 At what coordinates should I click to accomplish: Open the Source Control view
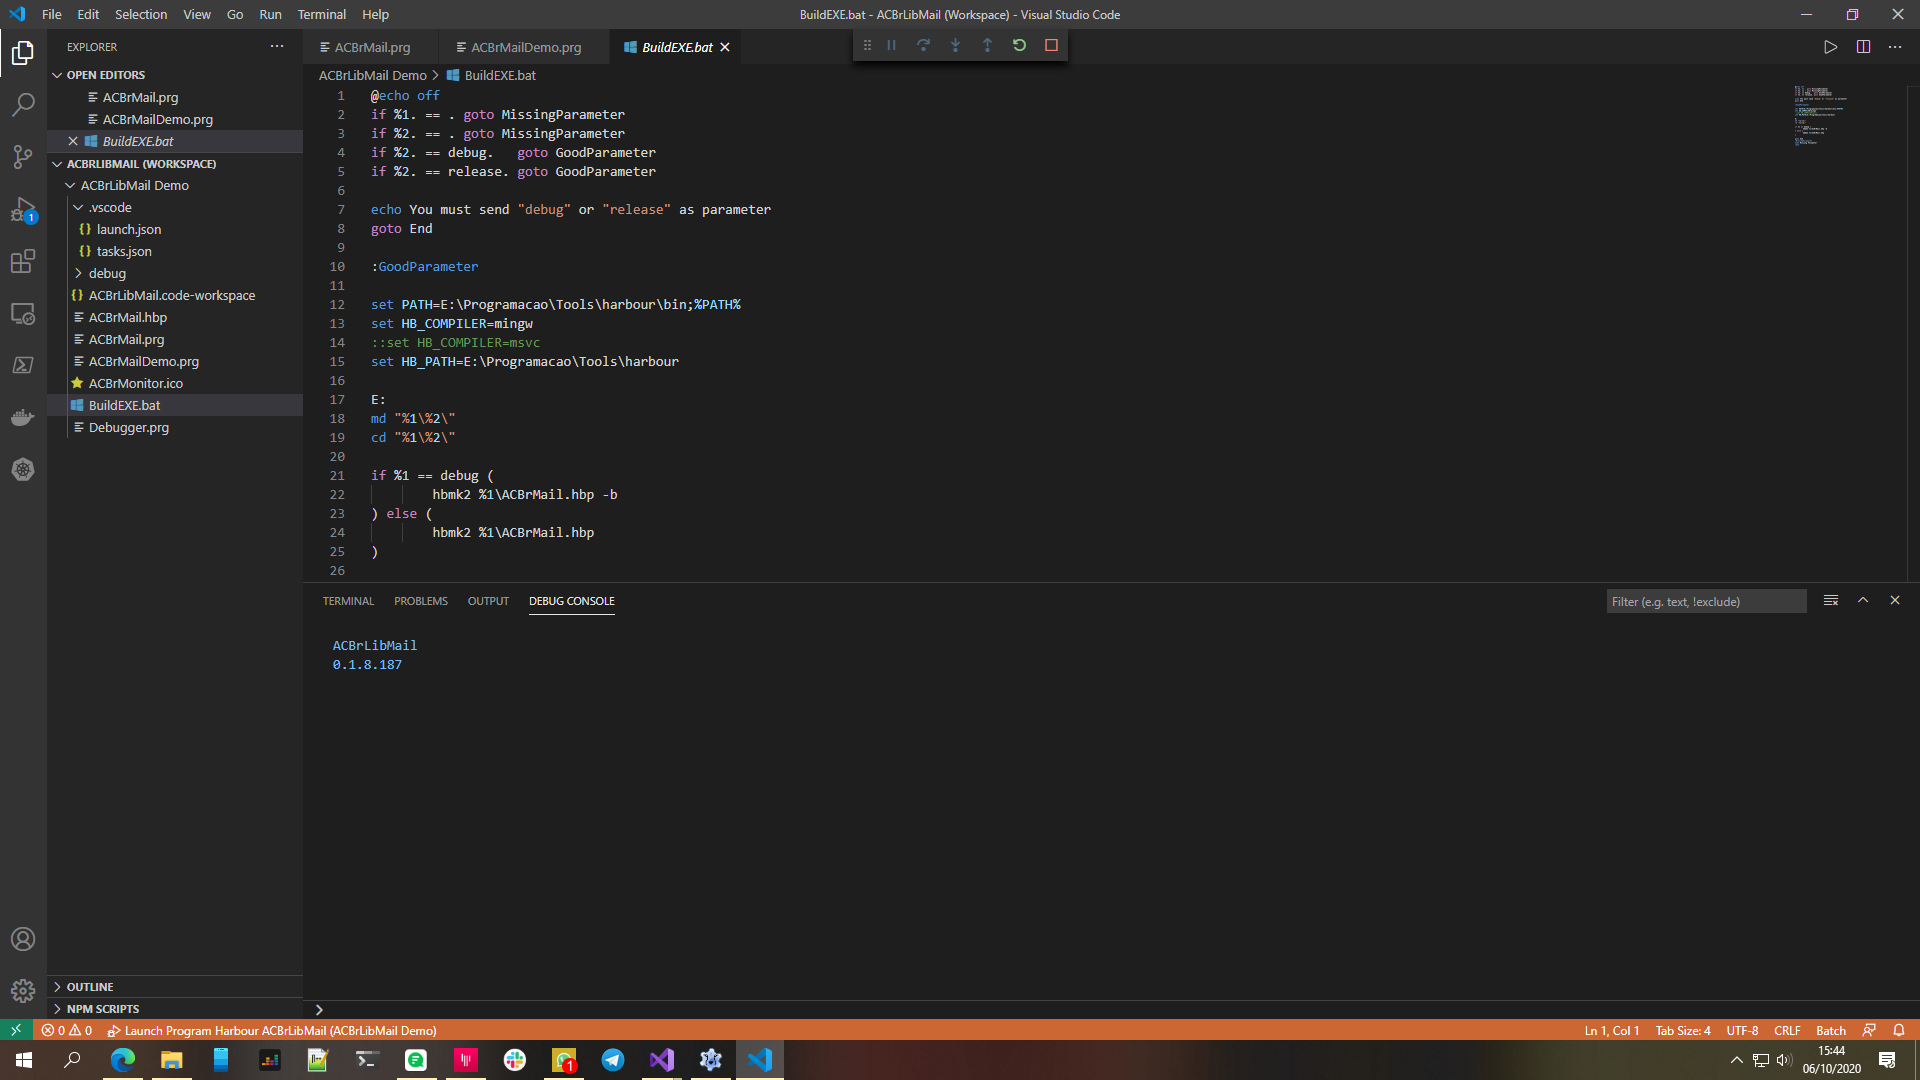click(23, 156)
